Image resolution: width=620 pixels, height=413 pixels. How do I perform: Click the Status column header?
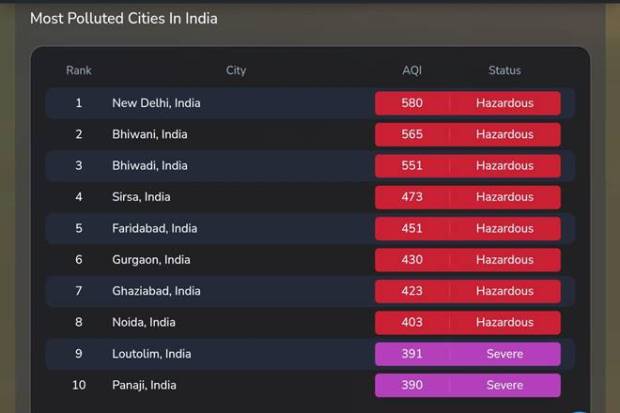coord(504,71)
